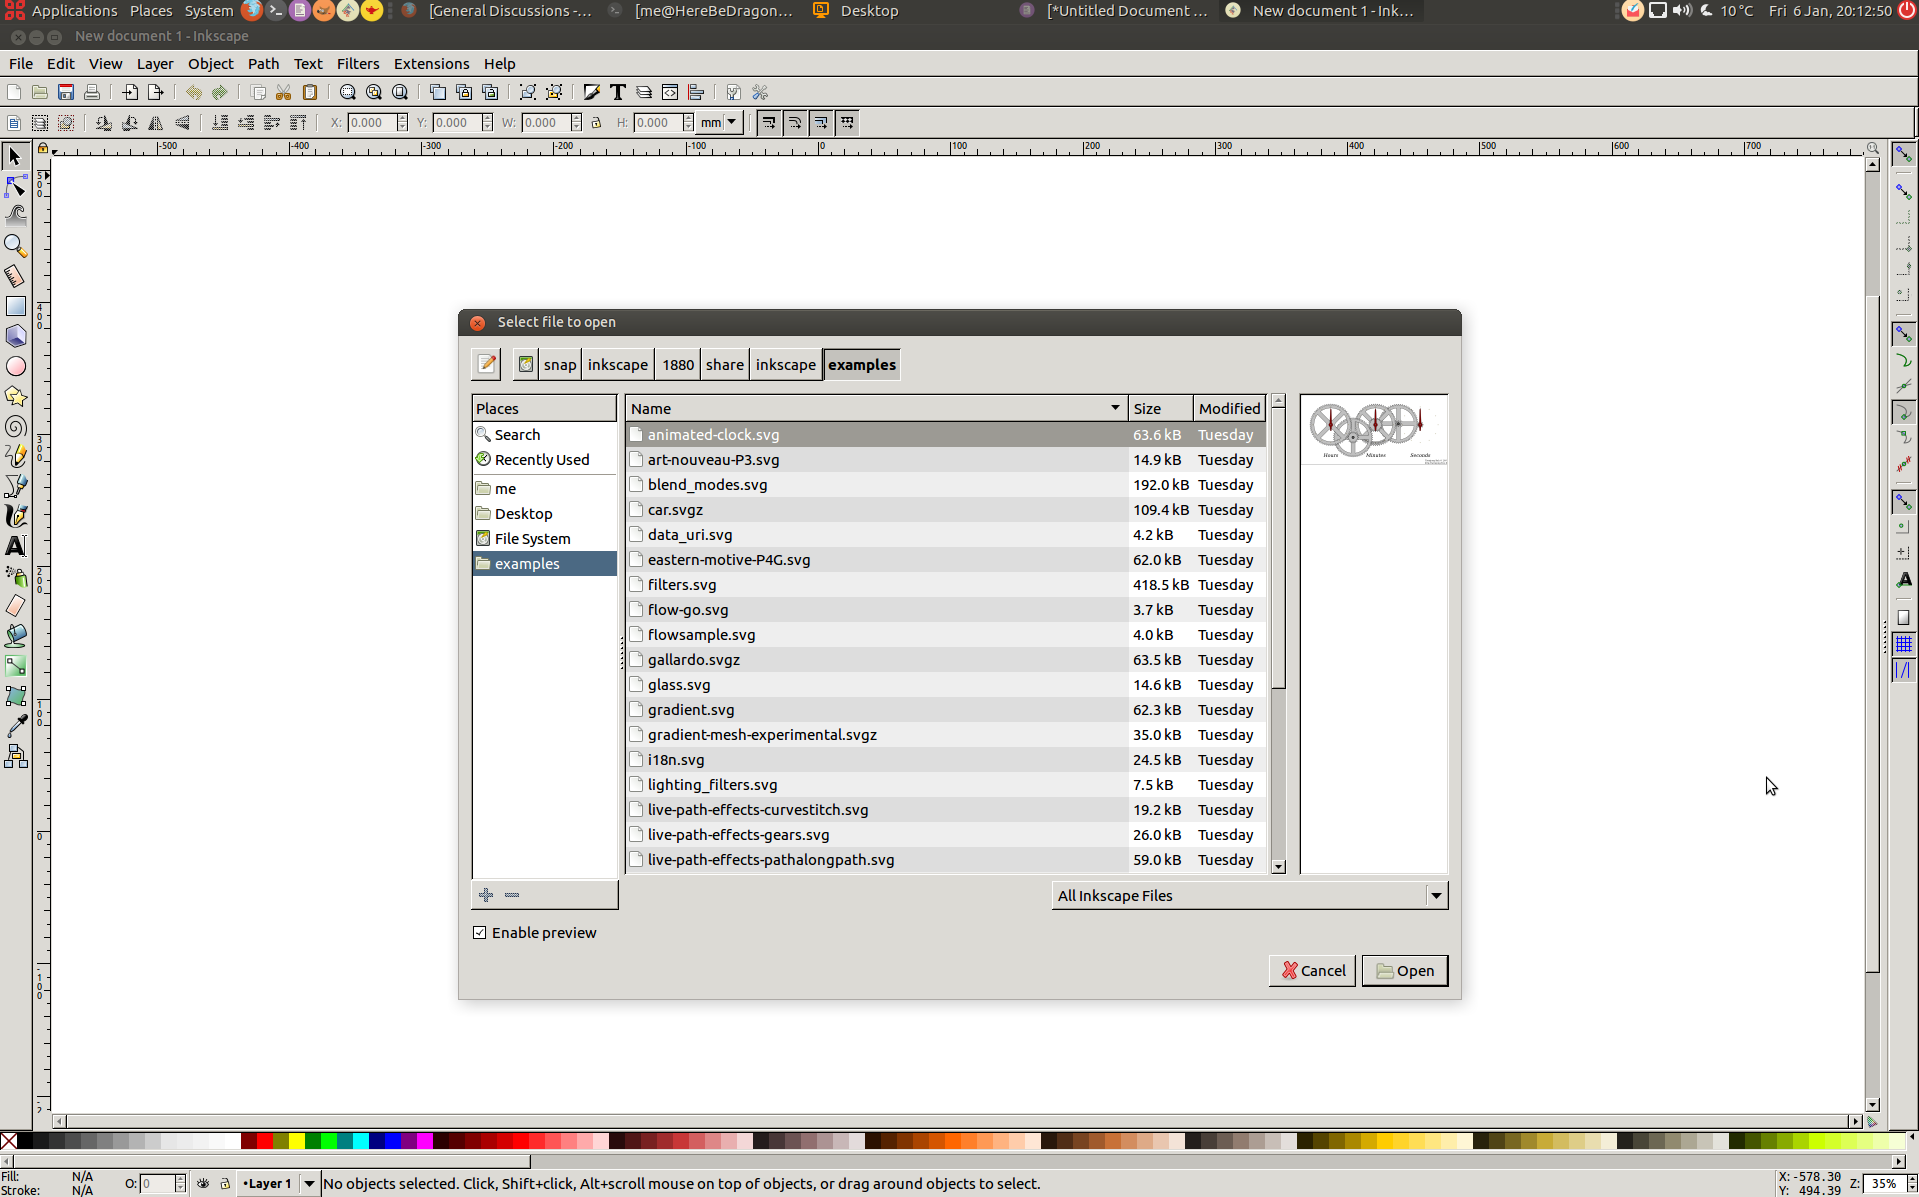Toggle snapping with the top-right snap icon
1919x1197 pixels.
coord(1904,153)
